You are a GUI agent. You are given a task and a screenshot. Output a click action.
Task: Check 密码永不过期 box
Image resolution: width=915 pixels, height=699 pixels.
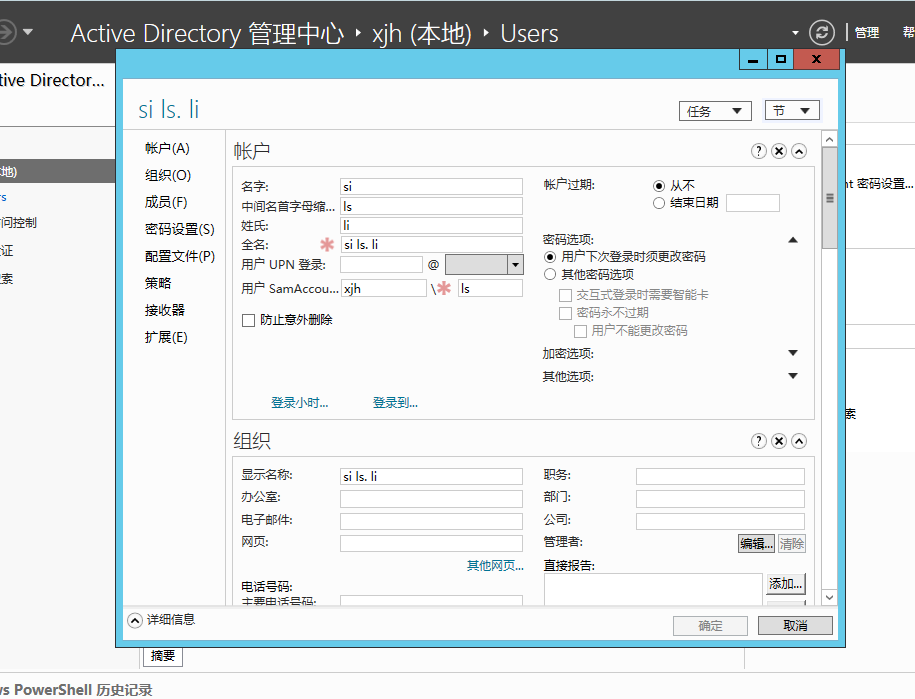coord(565,313)
